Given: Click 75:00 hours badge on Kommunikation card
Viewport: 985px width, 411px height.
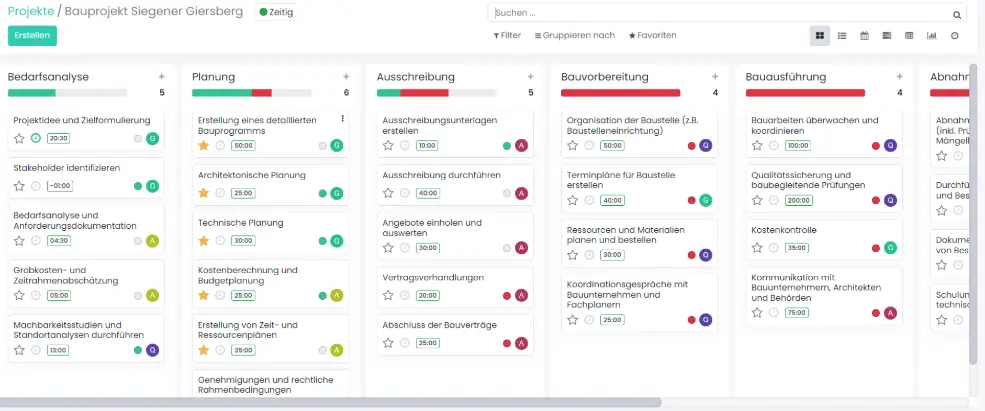Looking at the screenshot, I should pyautogui.click(x=797, y=313).
